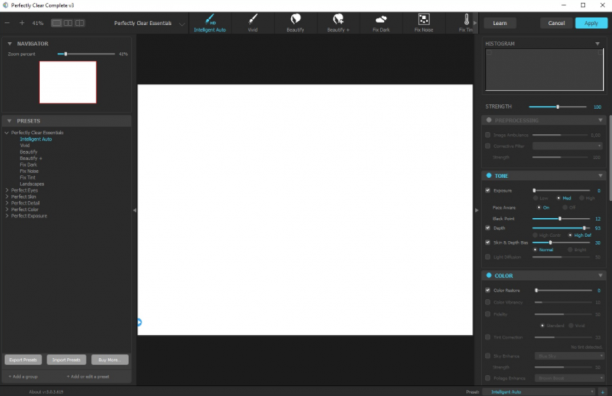
Task: Open the Learn button
Action: [x=500, y=23]
